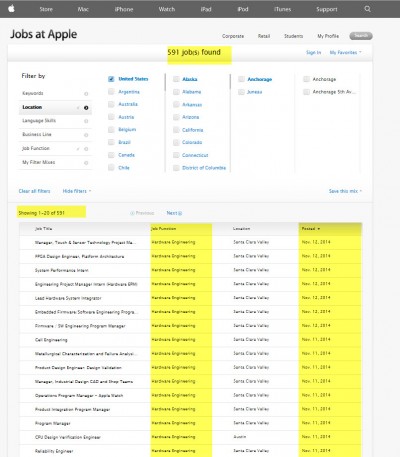Image resolution: width=400 pixels, height=457 pixels.
Task: Click the Location row dark circle icon
Action: pos(86,108)
